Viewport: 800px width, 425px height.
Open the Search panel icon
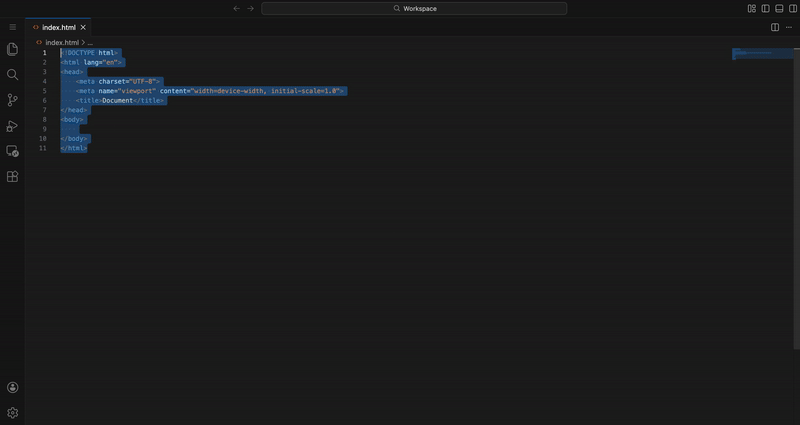(12, 74)
